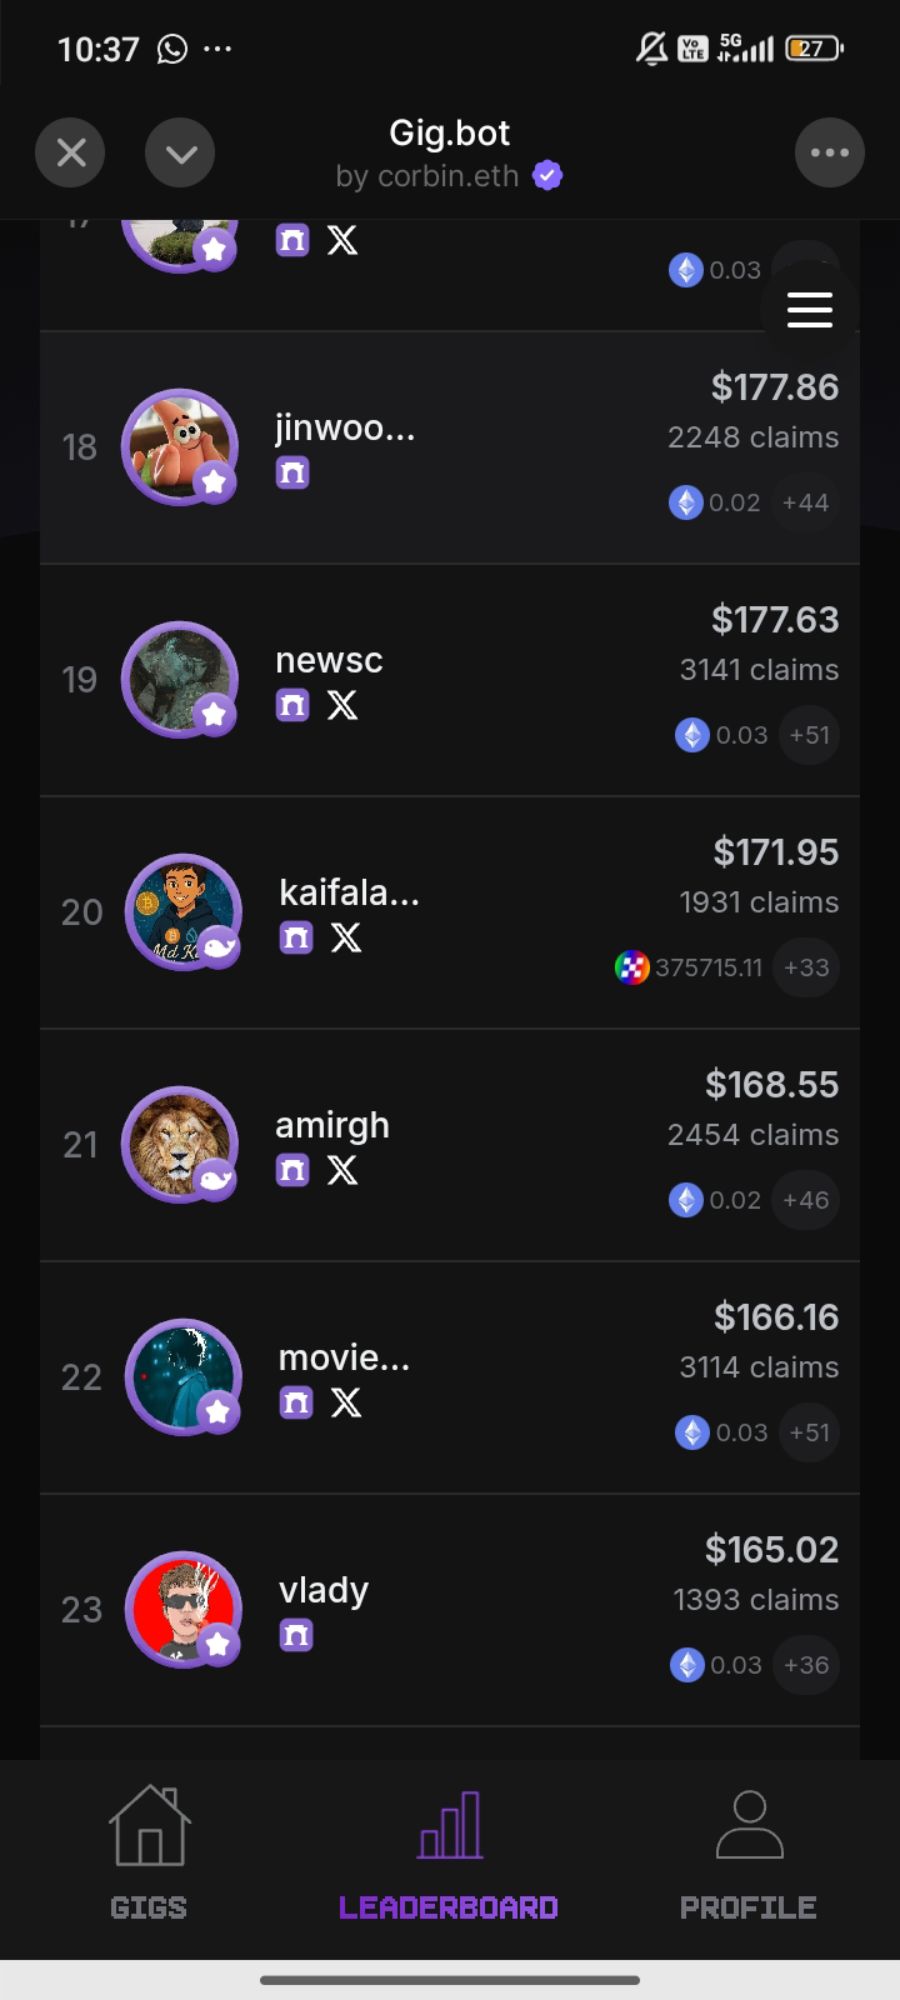Open vlady's profile picture
The width and height of the screenshot is (900, 2000).
click(182, 1609)
